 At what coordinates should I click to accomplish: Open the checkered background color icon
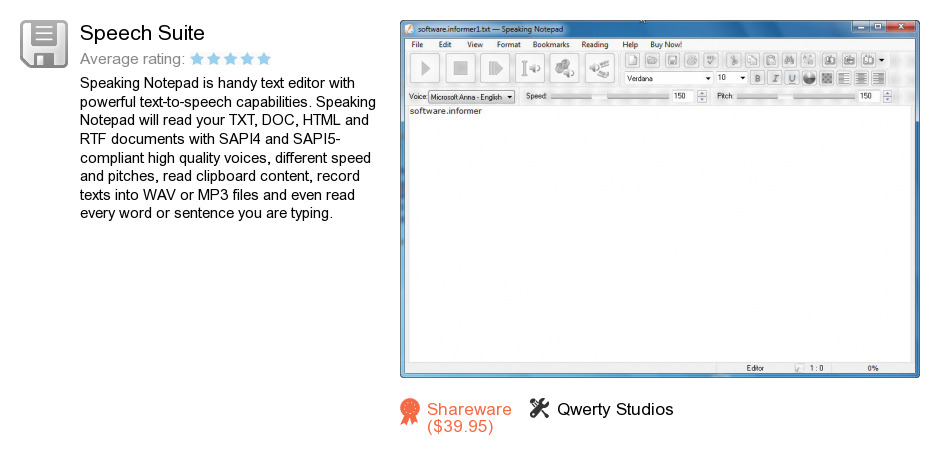coord(827,78)
